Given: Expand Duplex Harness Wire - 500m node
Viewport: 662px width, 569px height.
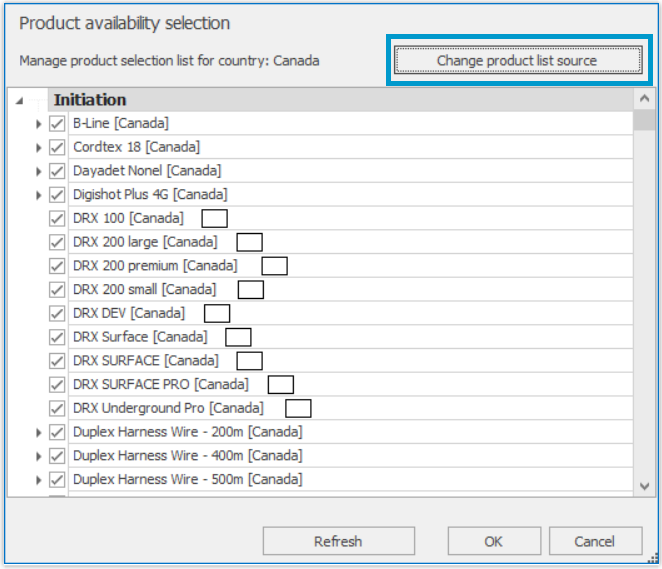Looking at the screenshot, I should point(38,480).
